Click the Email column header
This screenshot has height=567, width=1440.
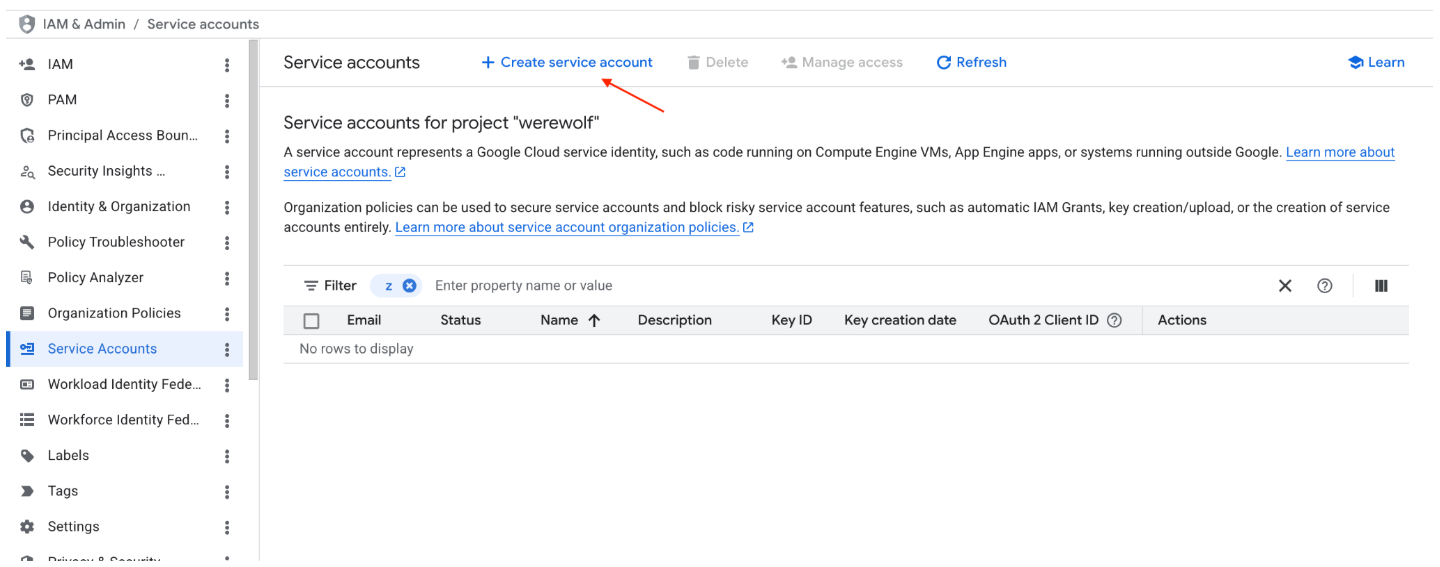coord(364,320)
